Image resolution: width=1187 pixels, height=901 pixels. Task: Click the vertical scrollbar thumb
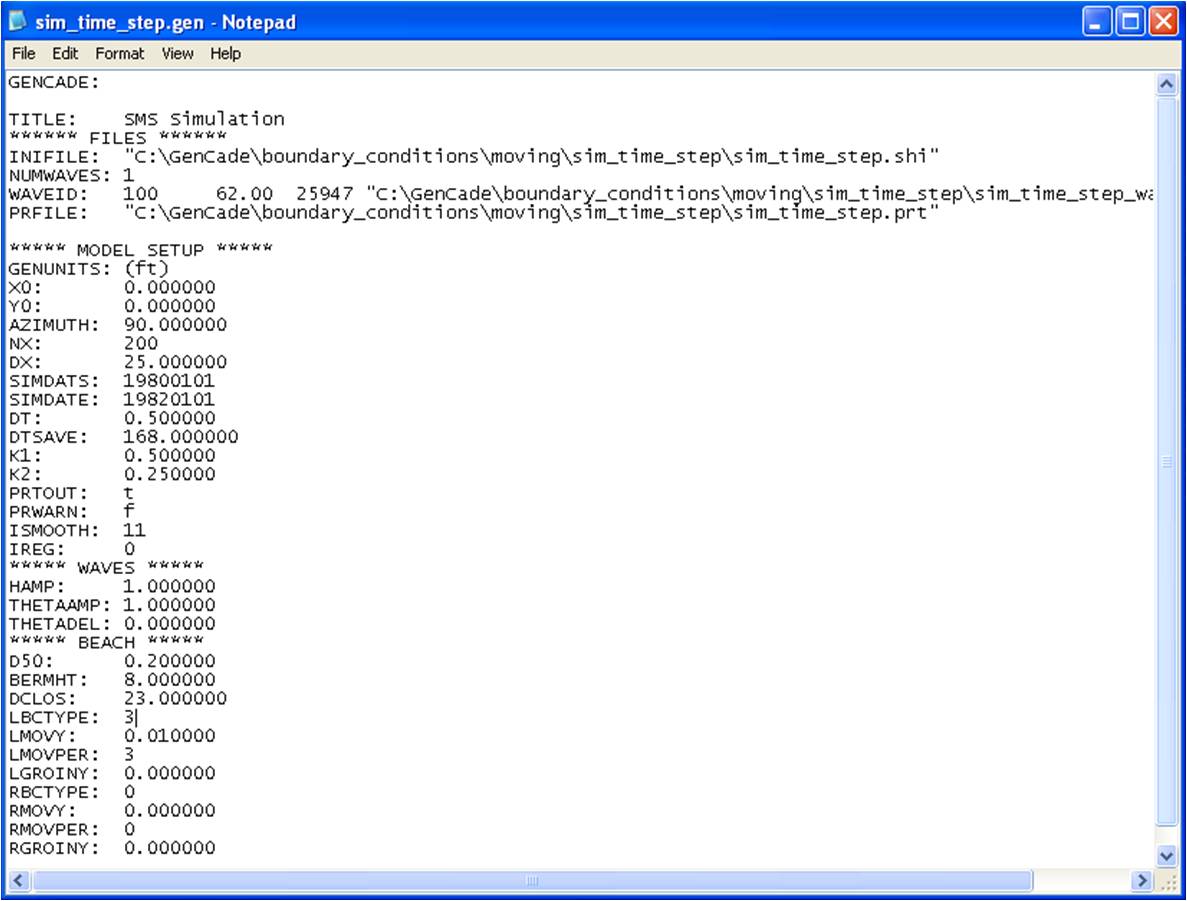pyautogui.click(x=1167, y=461)
